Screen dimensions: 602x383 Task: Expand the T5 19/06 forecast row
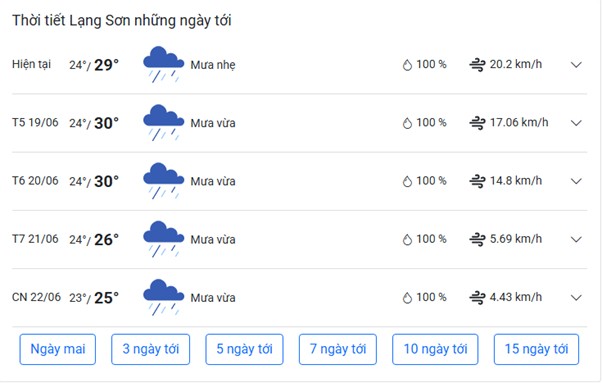coord(576,123)
